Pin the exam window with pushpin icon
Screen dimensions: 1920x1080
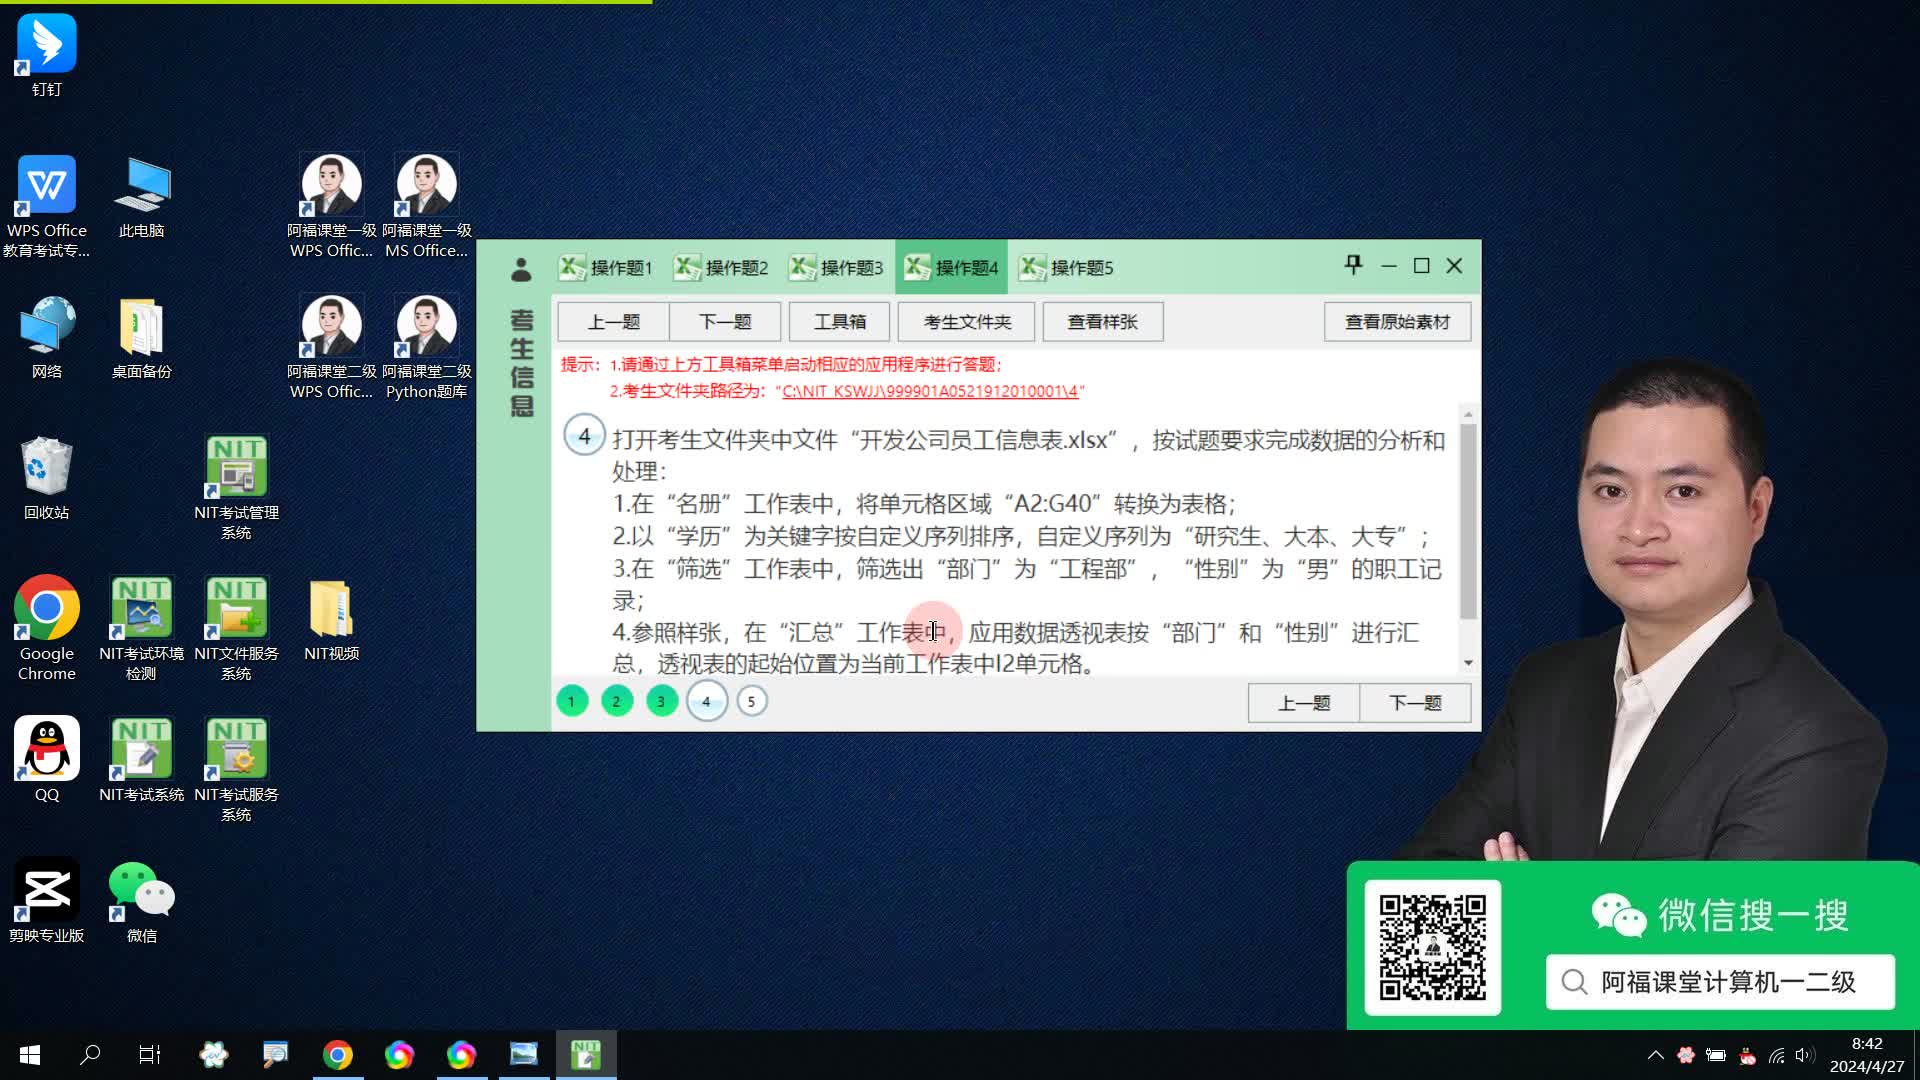click(1353, 265)
